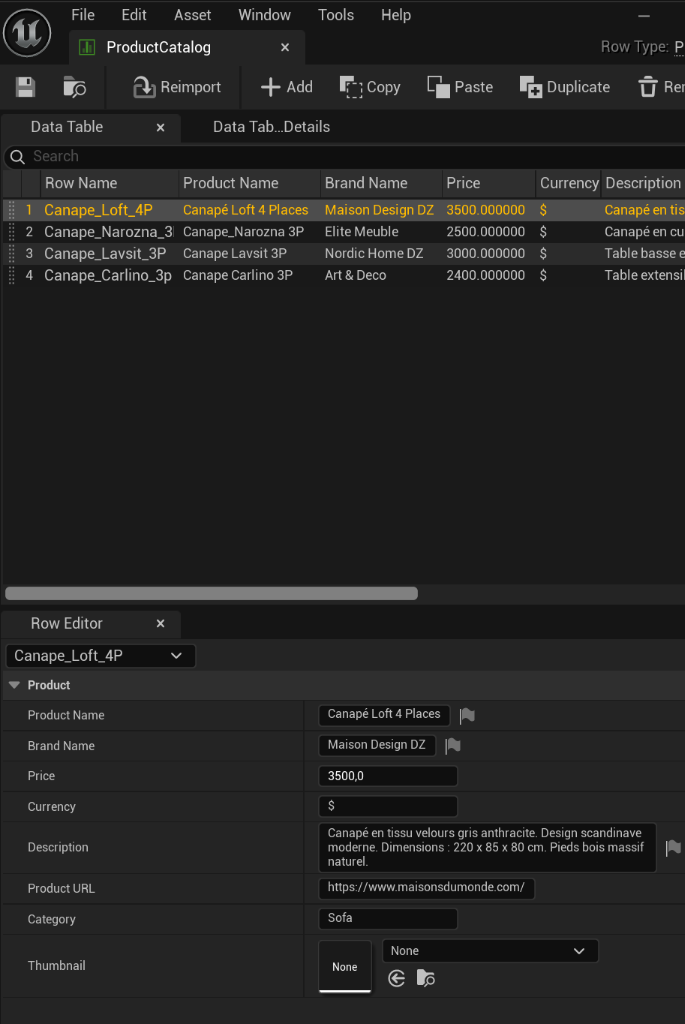Edit the Category field Sofa
The image size is (685, 1024).
pyautogui.click(x=388, y=919)
